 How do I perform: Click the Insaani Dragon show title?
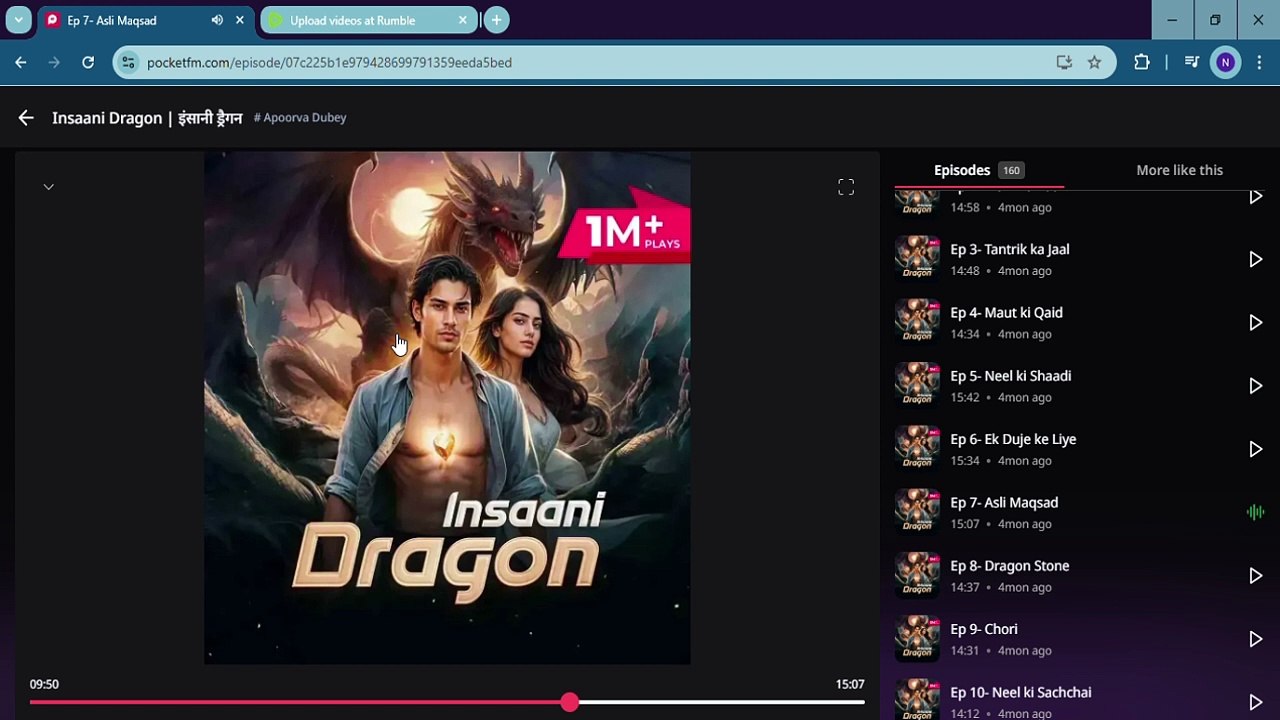147,118
